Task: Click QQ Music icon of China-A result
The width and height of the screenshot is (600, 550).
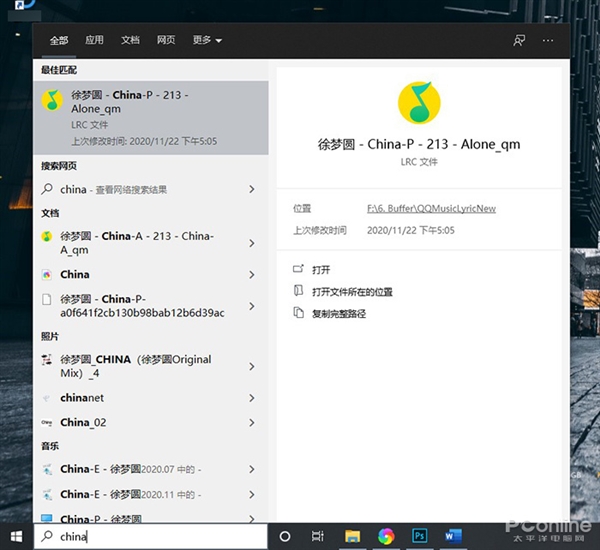Action: click(47, 236)
